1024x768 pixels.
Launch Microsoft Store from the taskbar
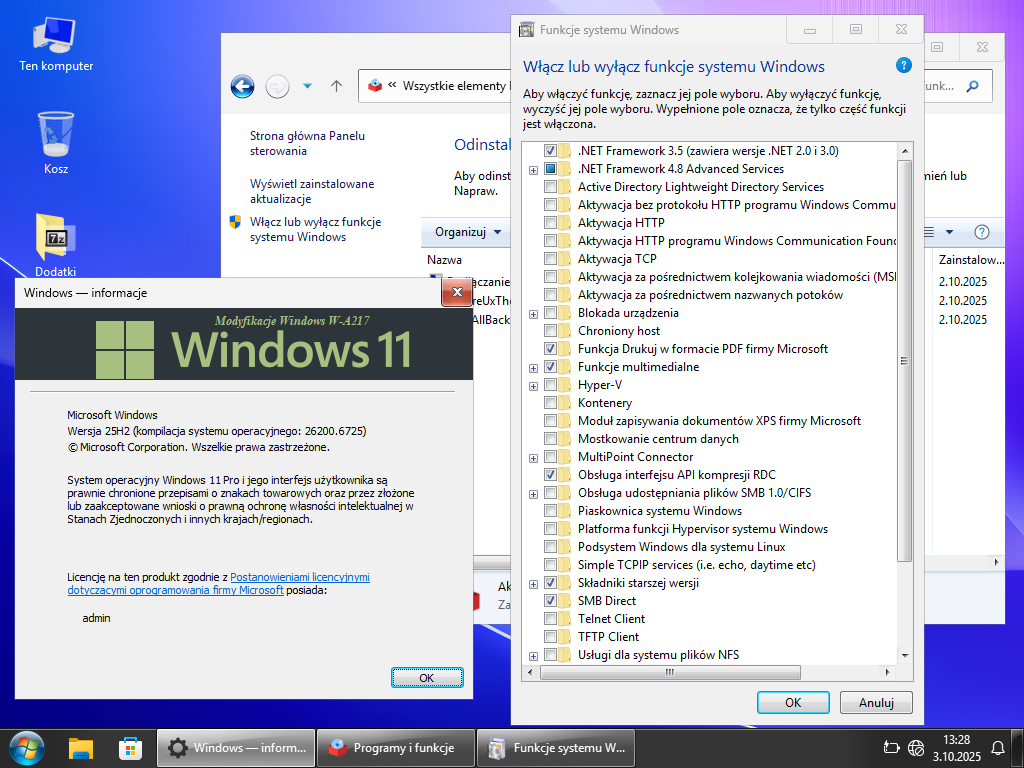(130, 747)
